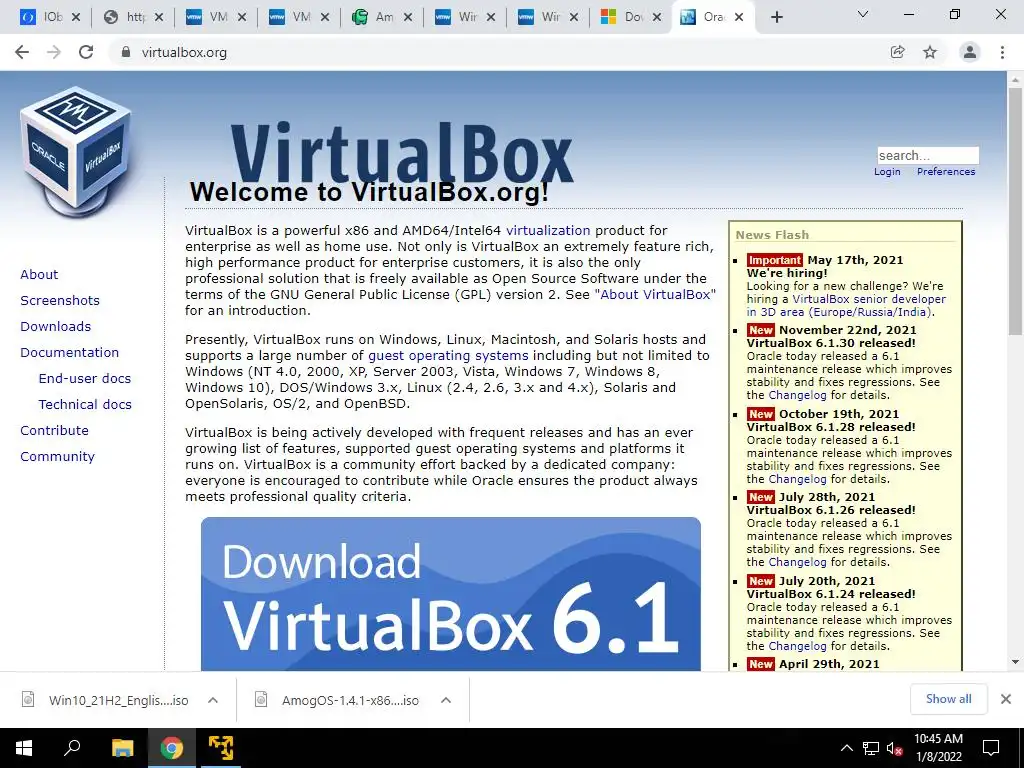Screen dimensions: 1024x768
Task: Click the share page icon
Action: (x=898, y=52)
